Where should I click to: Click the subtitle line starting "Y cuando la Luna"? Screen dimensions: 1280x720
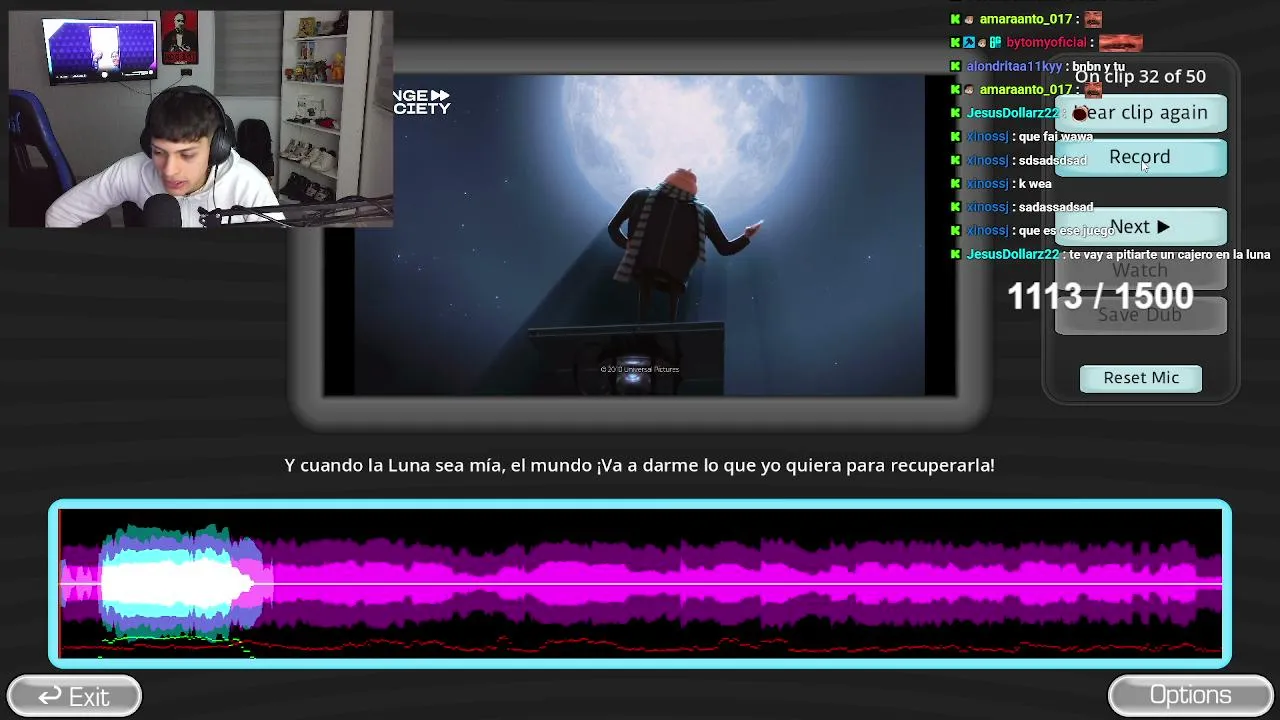coord(640,465)
